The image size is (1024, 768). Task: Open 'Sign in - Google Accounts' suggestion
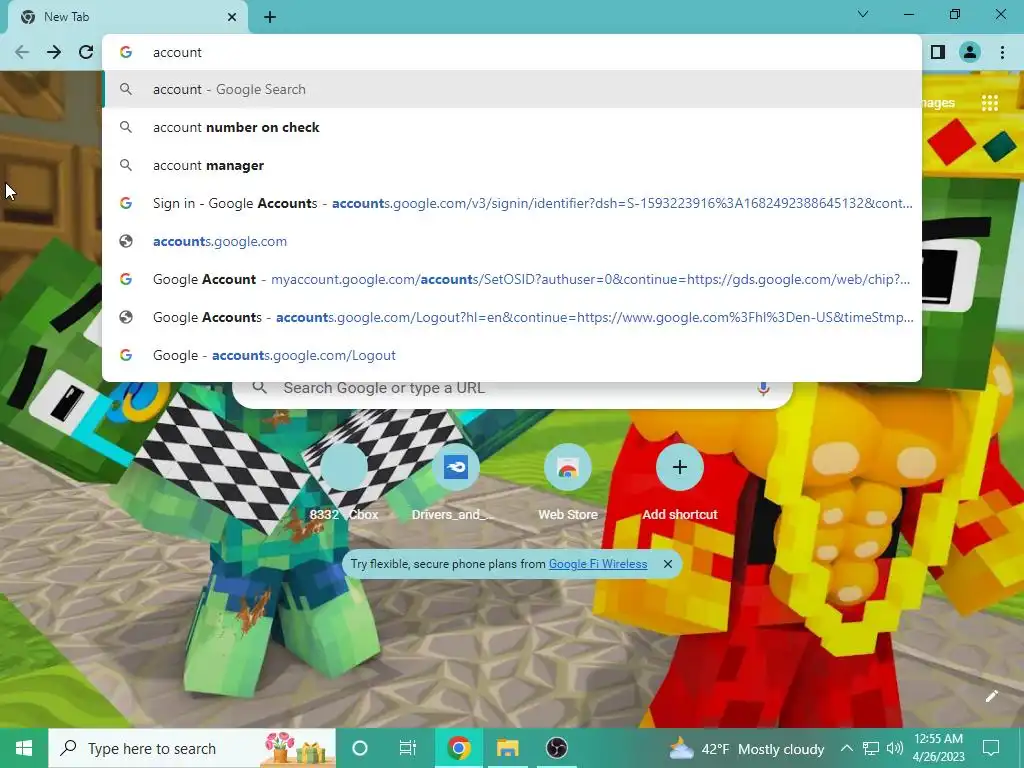coord(511,203)
